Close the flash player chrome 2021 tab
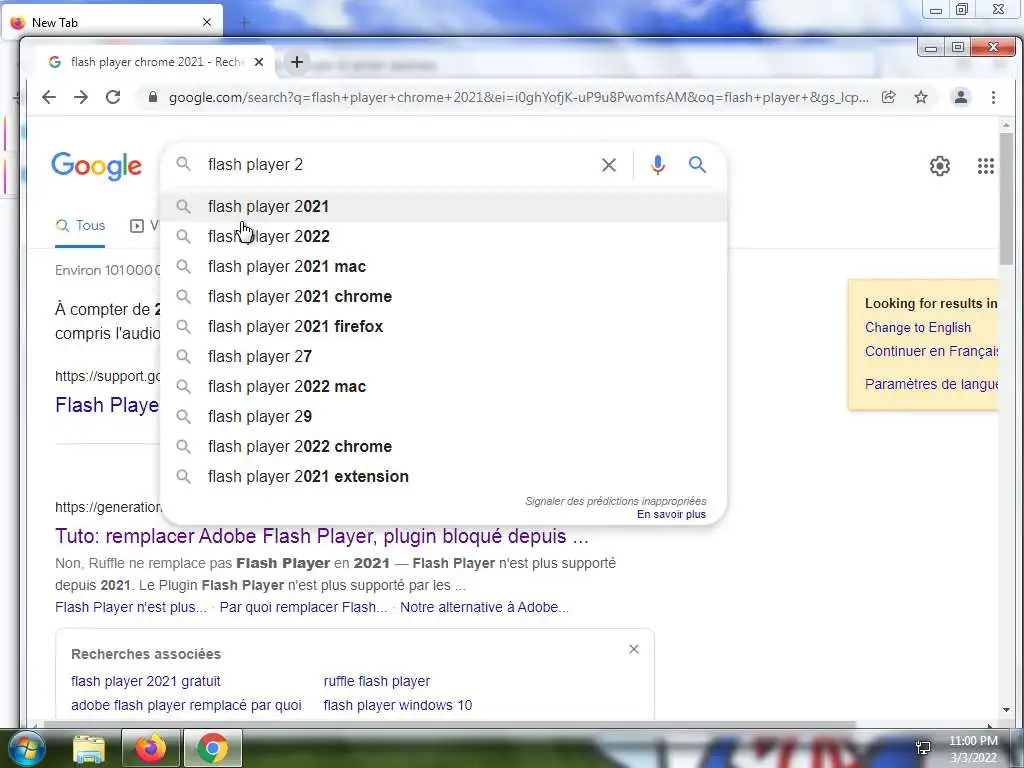The image size is (1024, 768). 259,62
